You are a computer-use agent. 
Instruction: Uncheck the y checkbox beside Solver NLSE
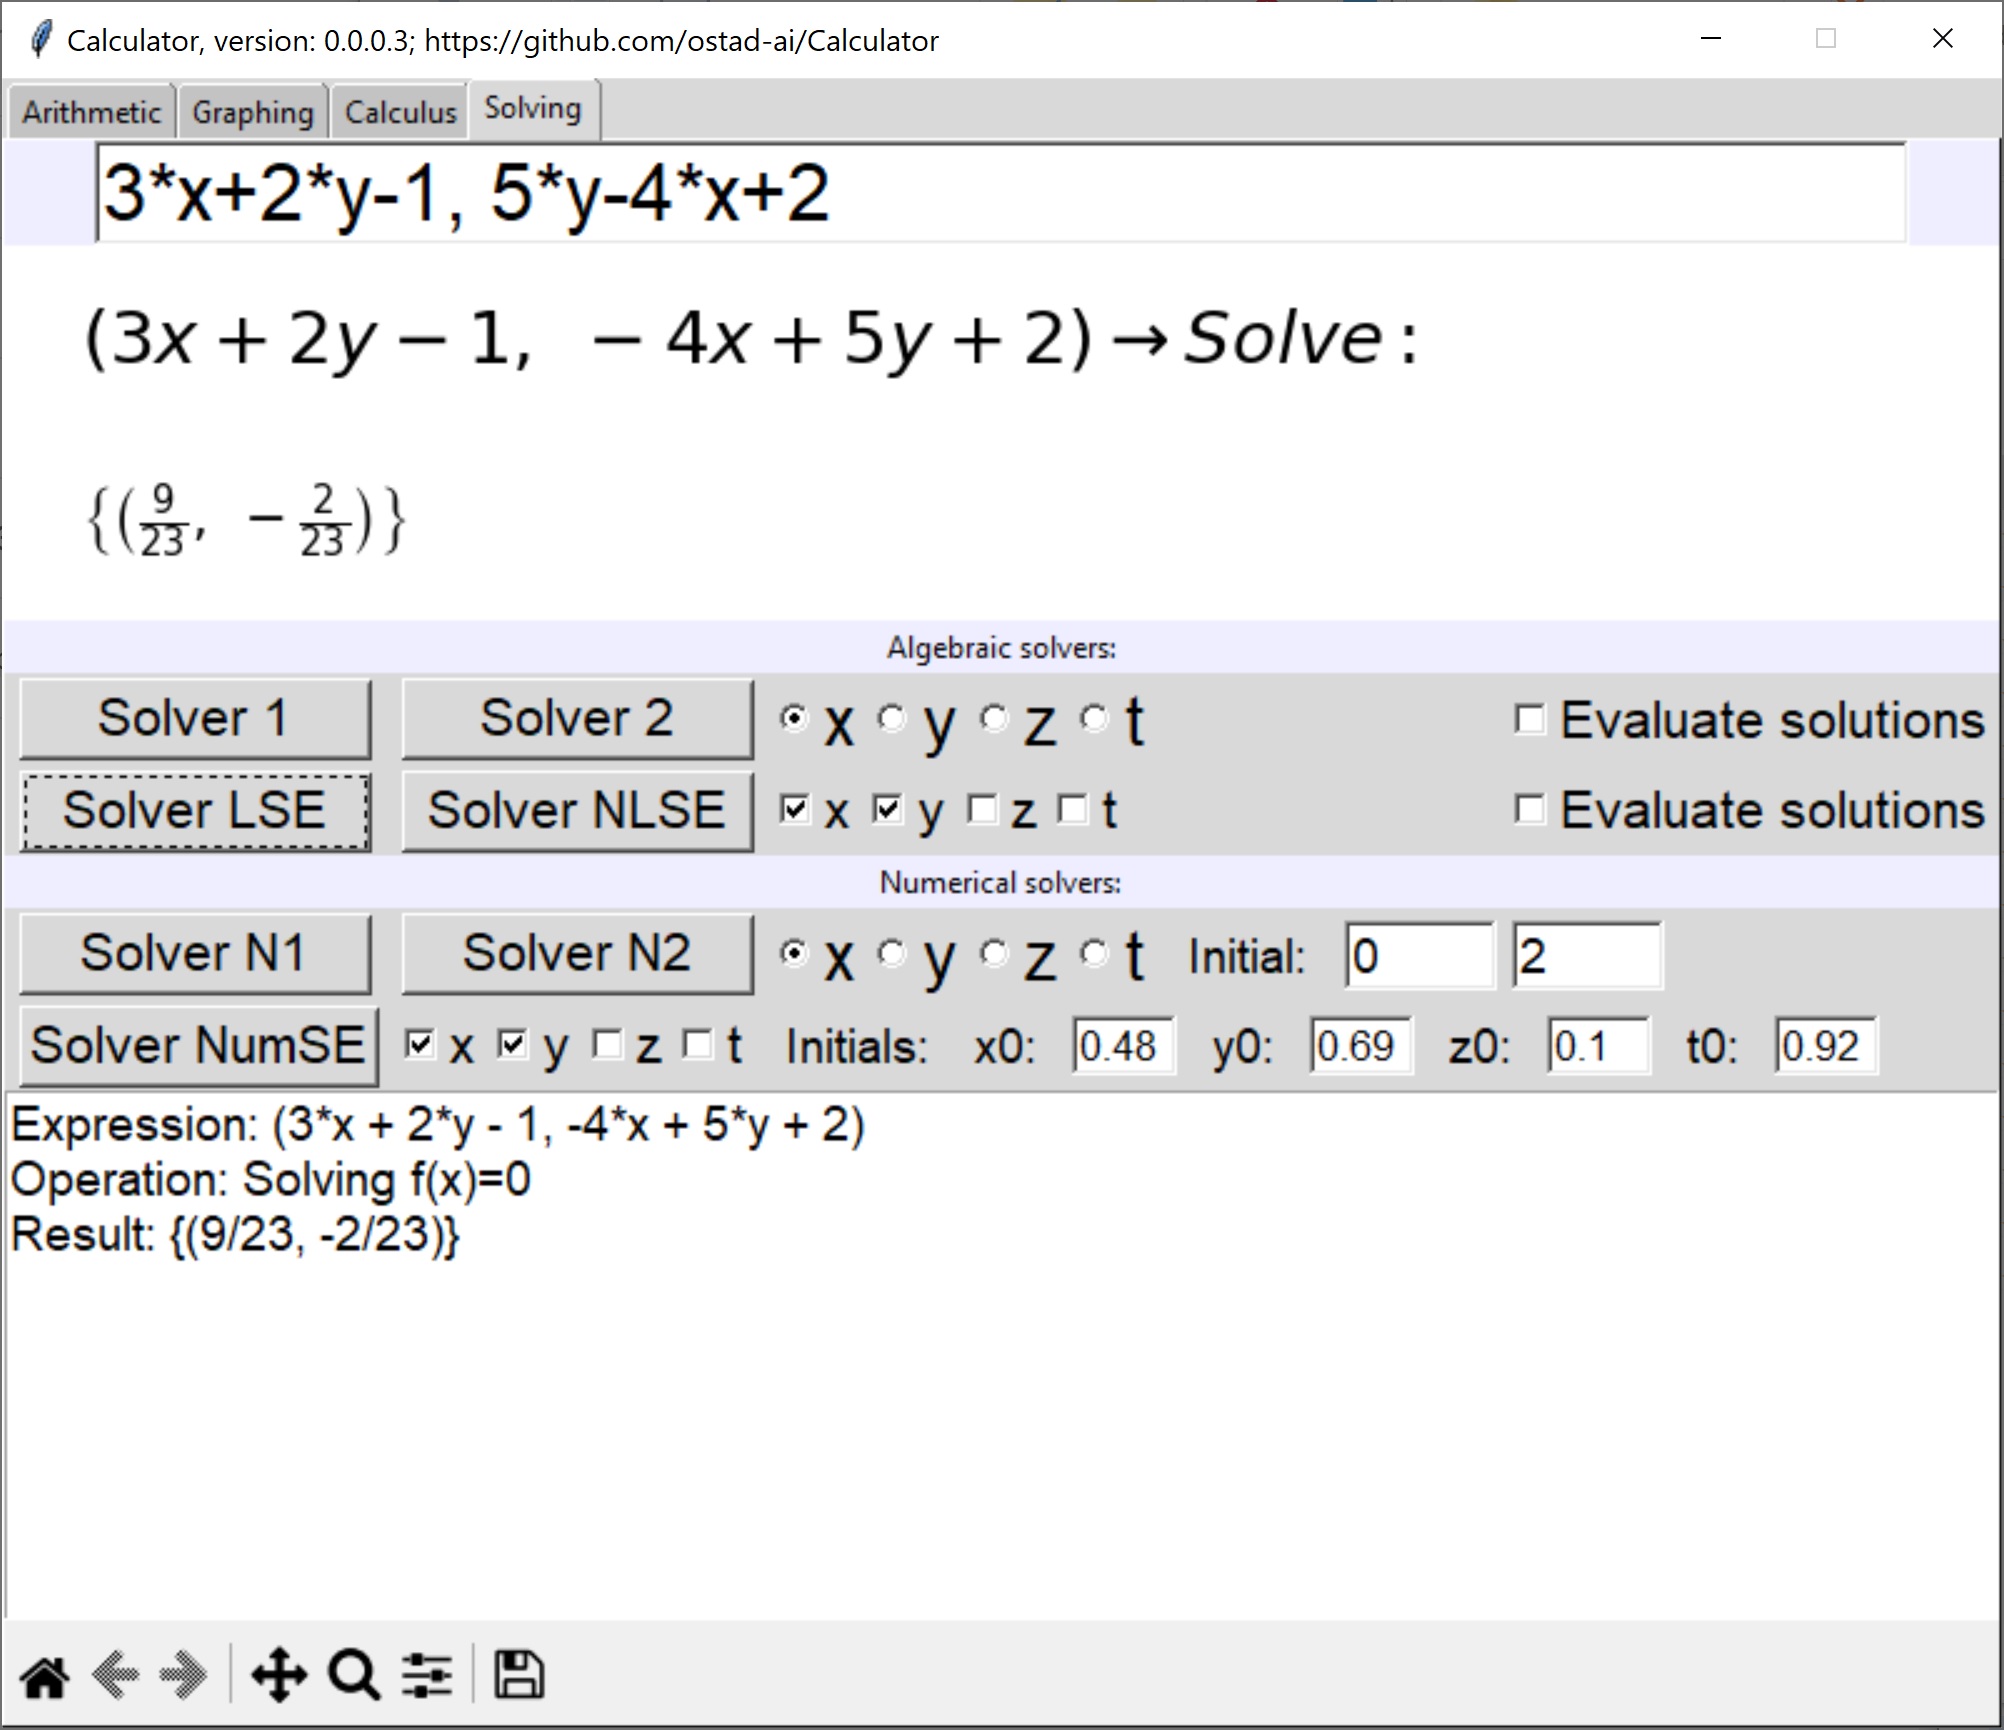[887, 809]
